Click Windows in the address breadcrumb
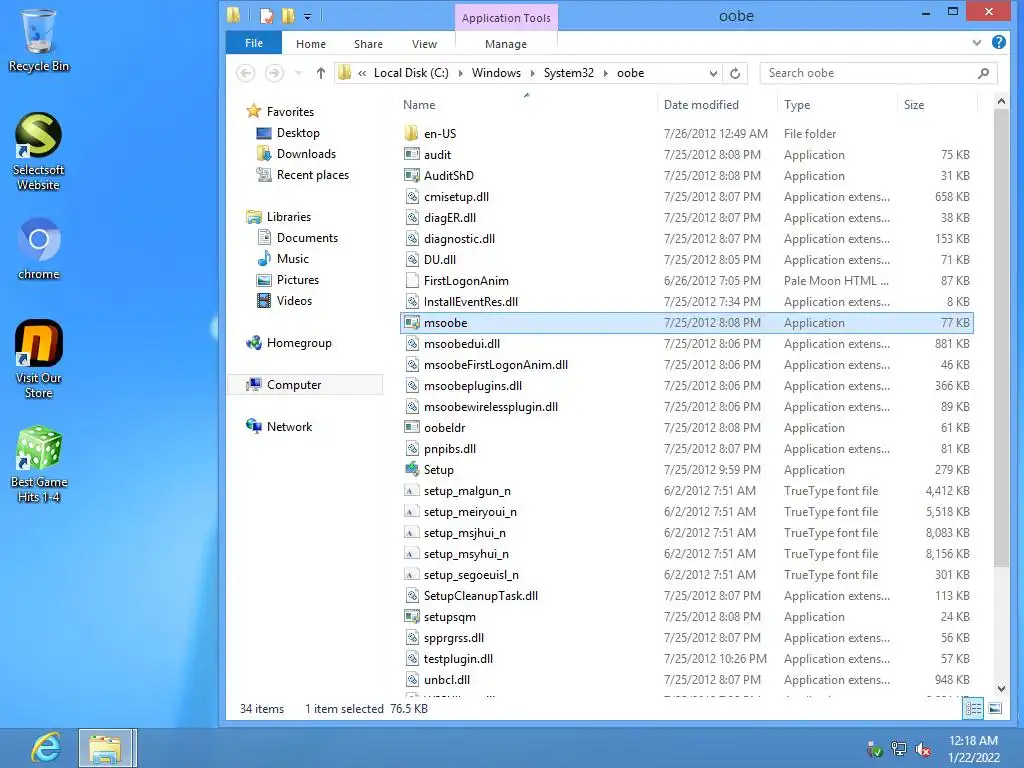The width and height of the screenshot is (1024, 768). (496, 73)
